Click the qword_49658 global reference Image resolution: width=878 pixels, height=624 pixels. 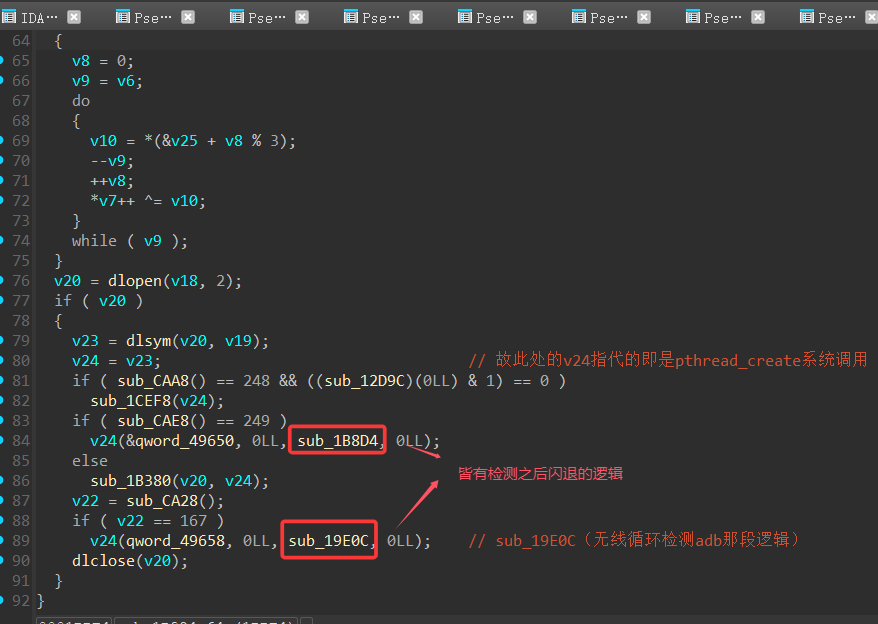pyautogui.click(x=176, y=541)
